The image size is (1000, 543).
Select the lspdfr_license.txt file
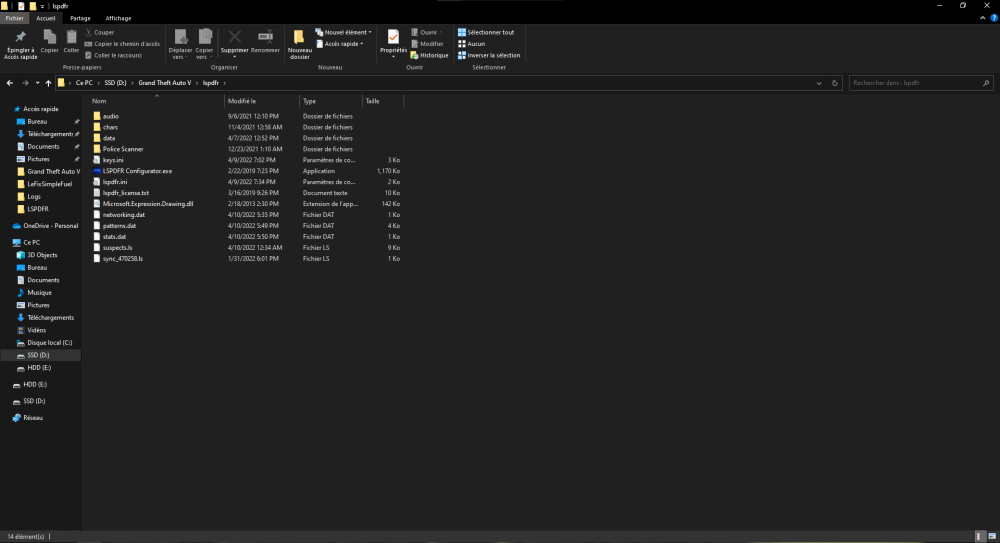coord(121,193)
